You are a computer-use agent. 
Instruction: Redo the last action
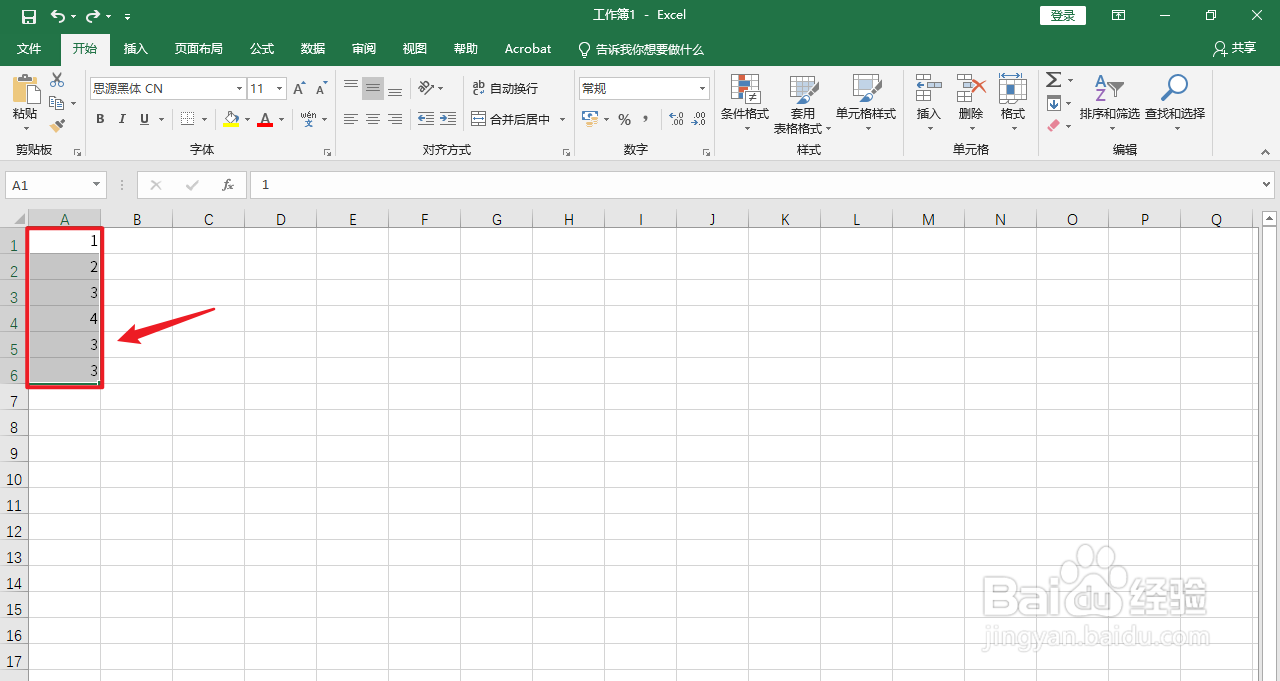point(93,16)
